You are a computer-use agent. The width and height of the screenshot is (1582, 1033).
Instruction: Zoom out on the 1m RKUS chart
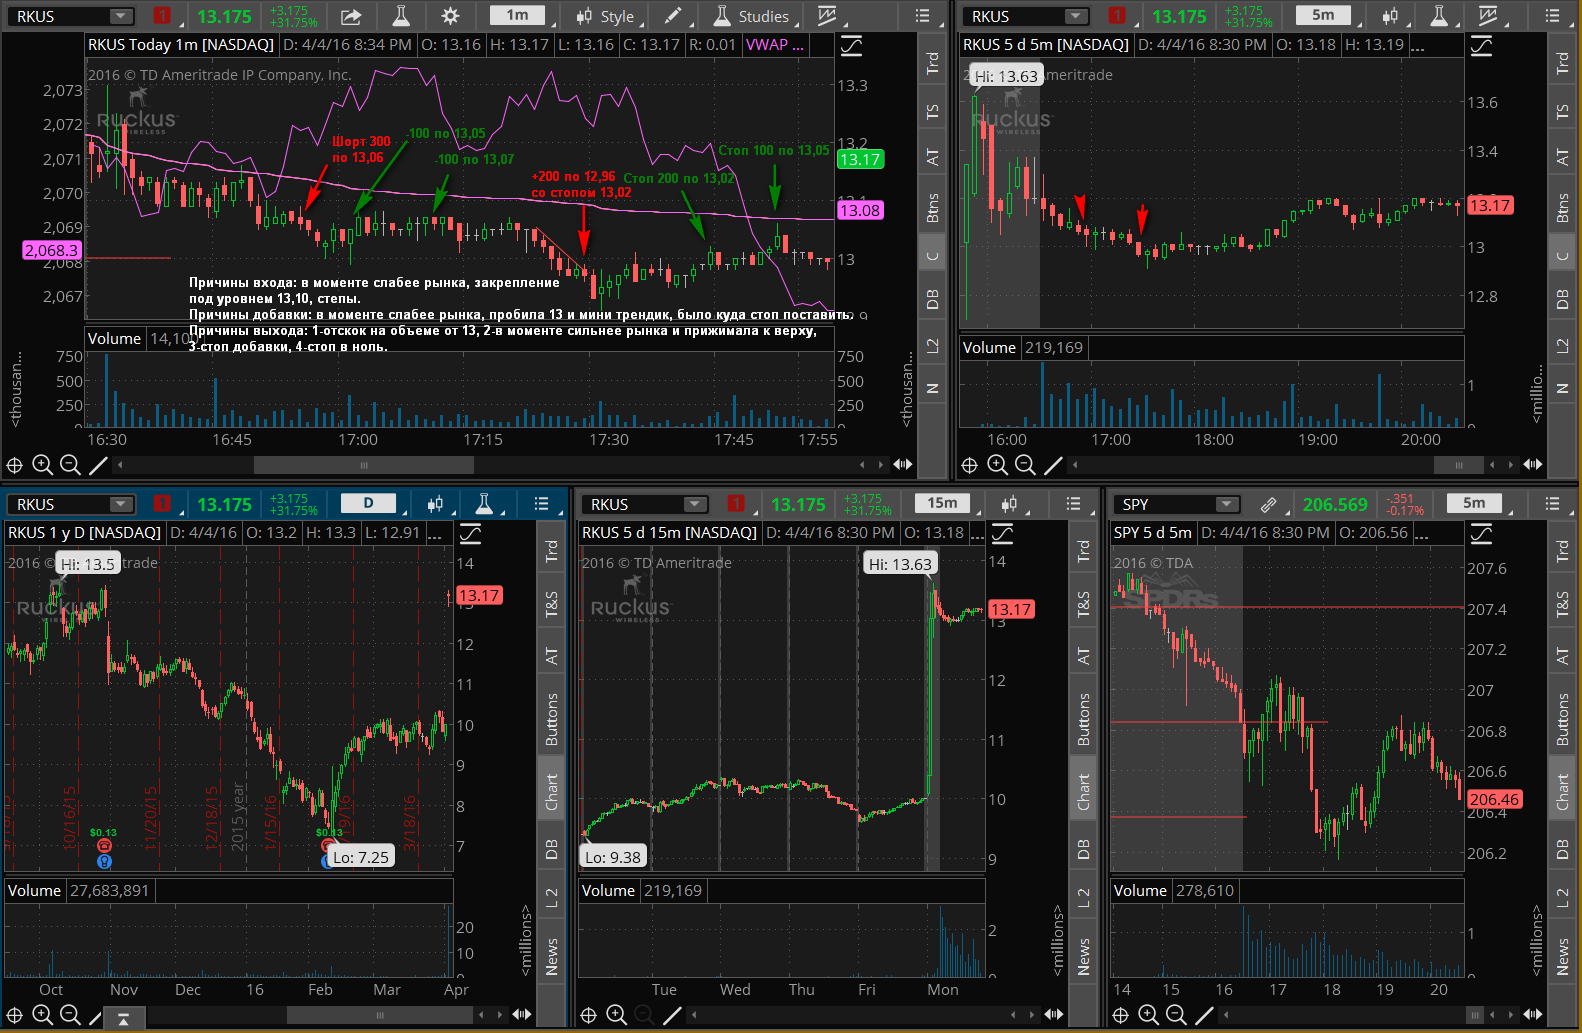click(x=70, y=465)
